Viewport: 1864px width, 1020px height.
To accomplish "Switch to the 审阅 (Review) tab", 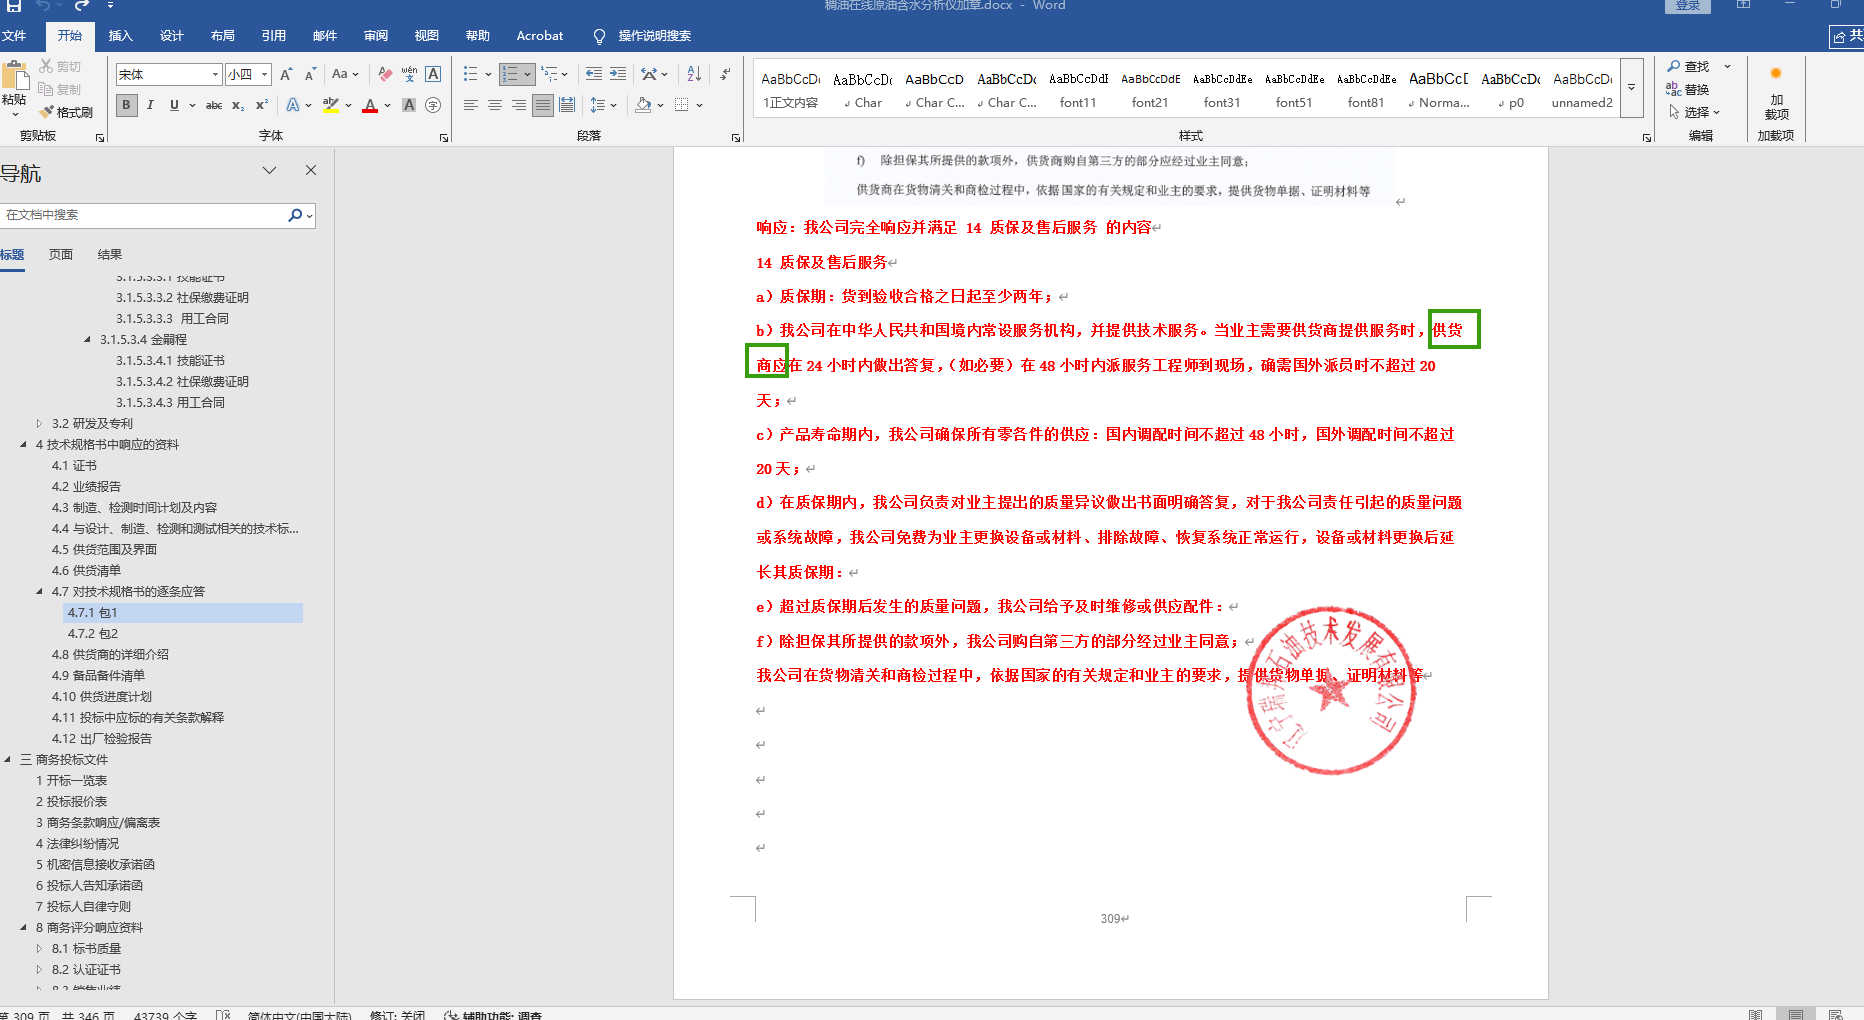I will [x=375, y=36].
